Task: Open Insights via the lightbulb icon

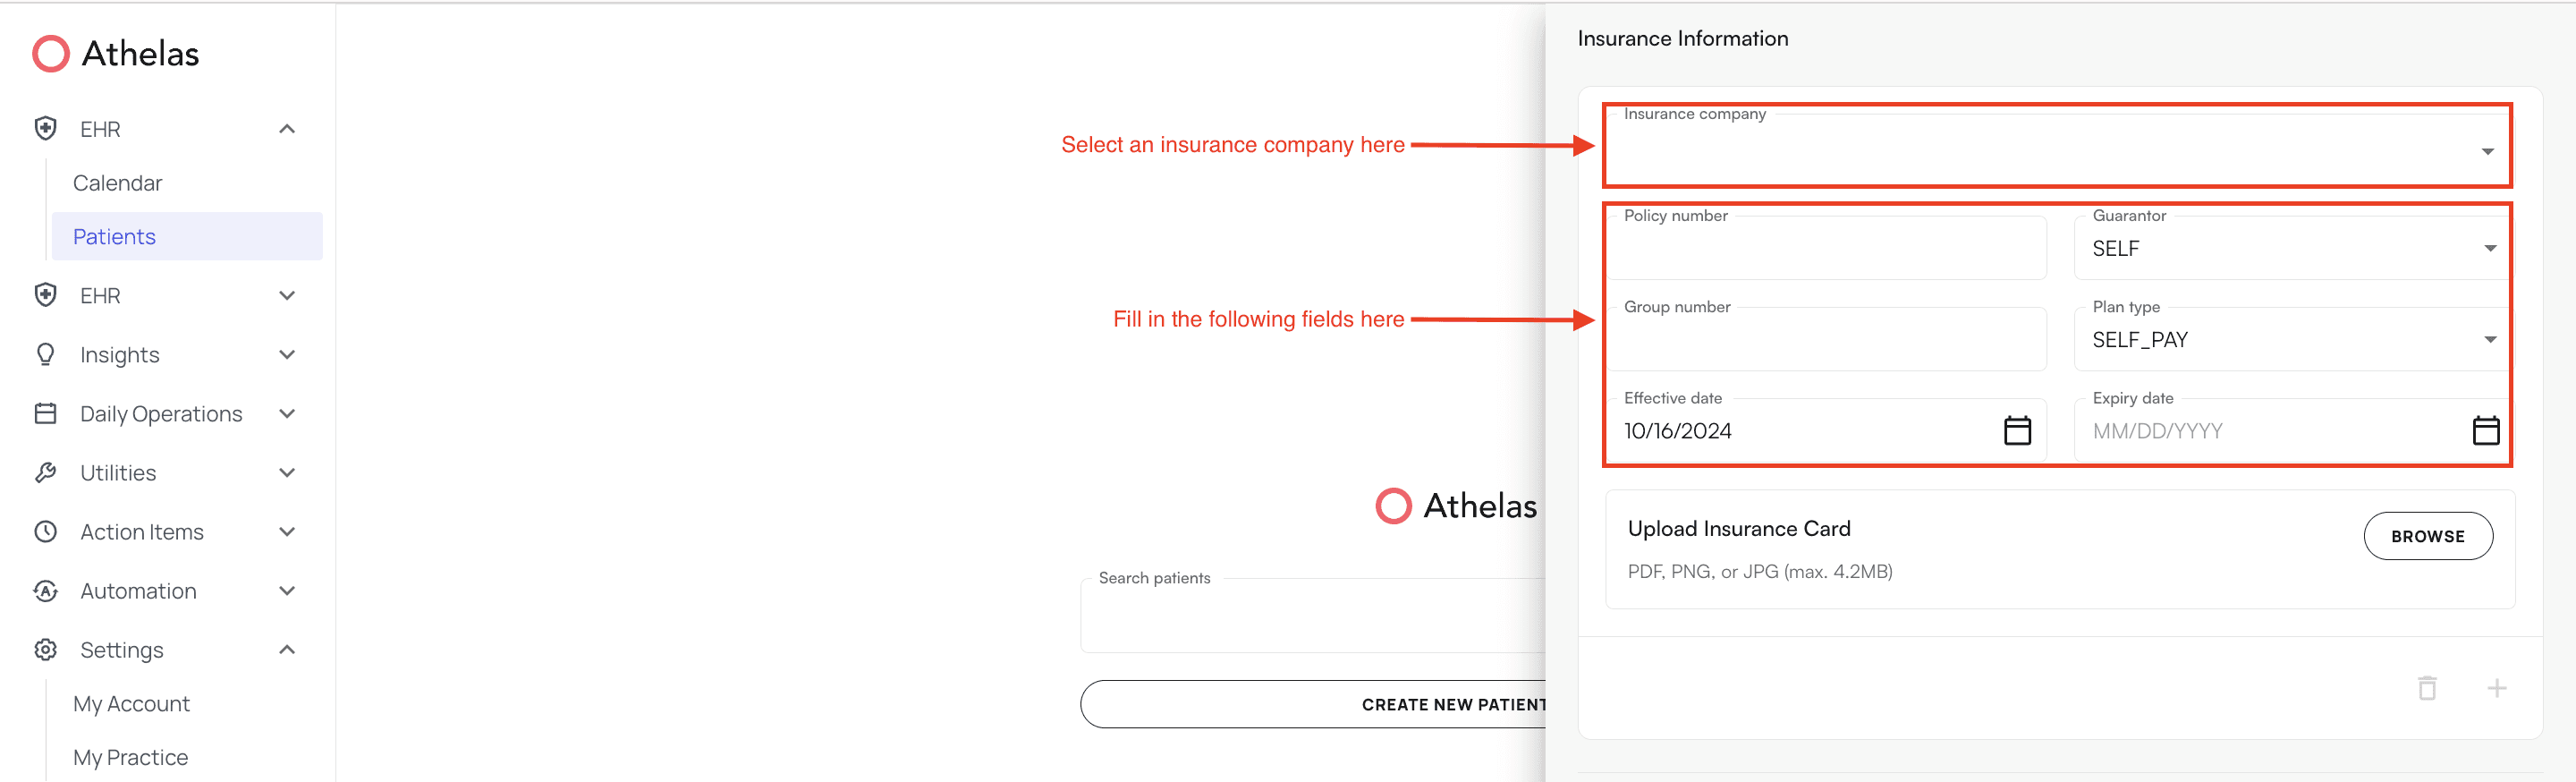Action: [x=46, y=354]
